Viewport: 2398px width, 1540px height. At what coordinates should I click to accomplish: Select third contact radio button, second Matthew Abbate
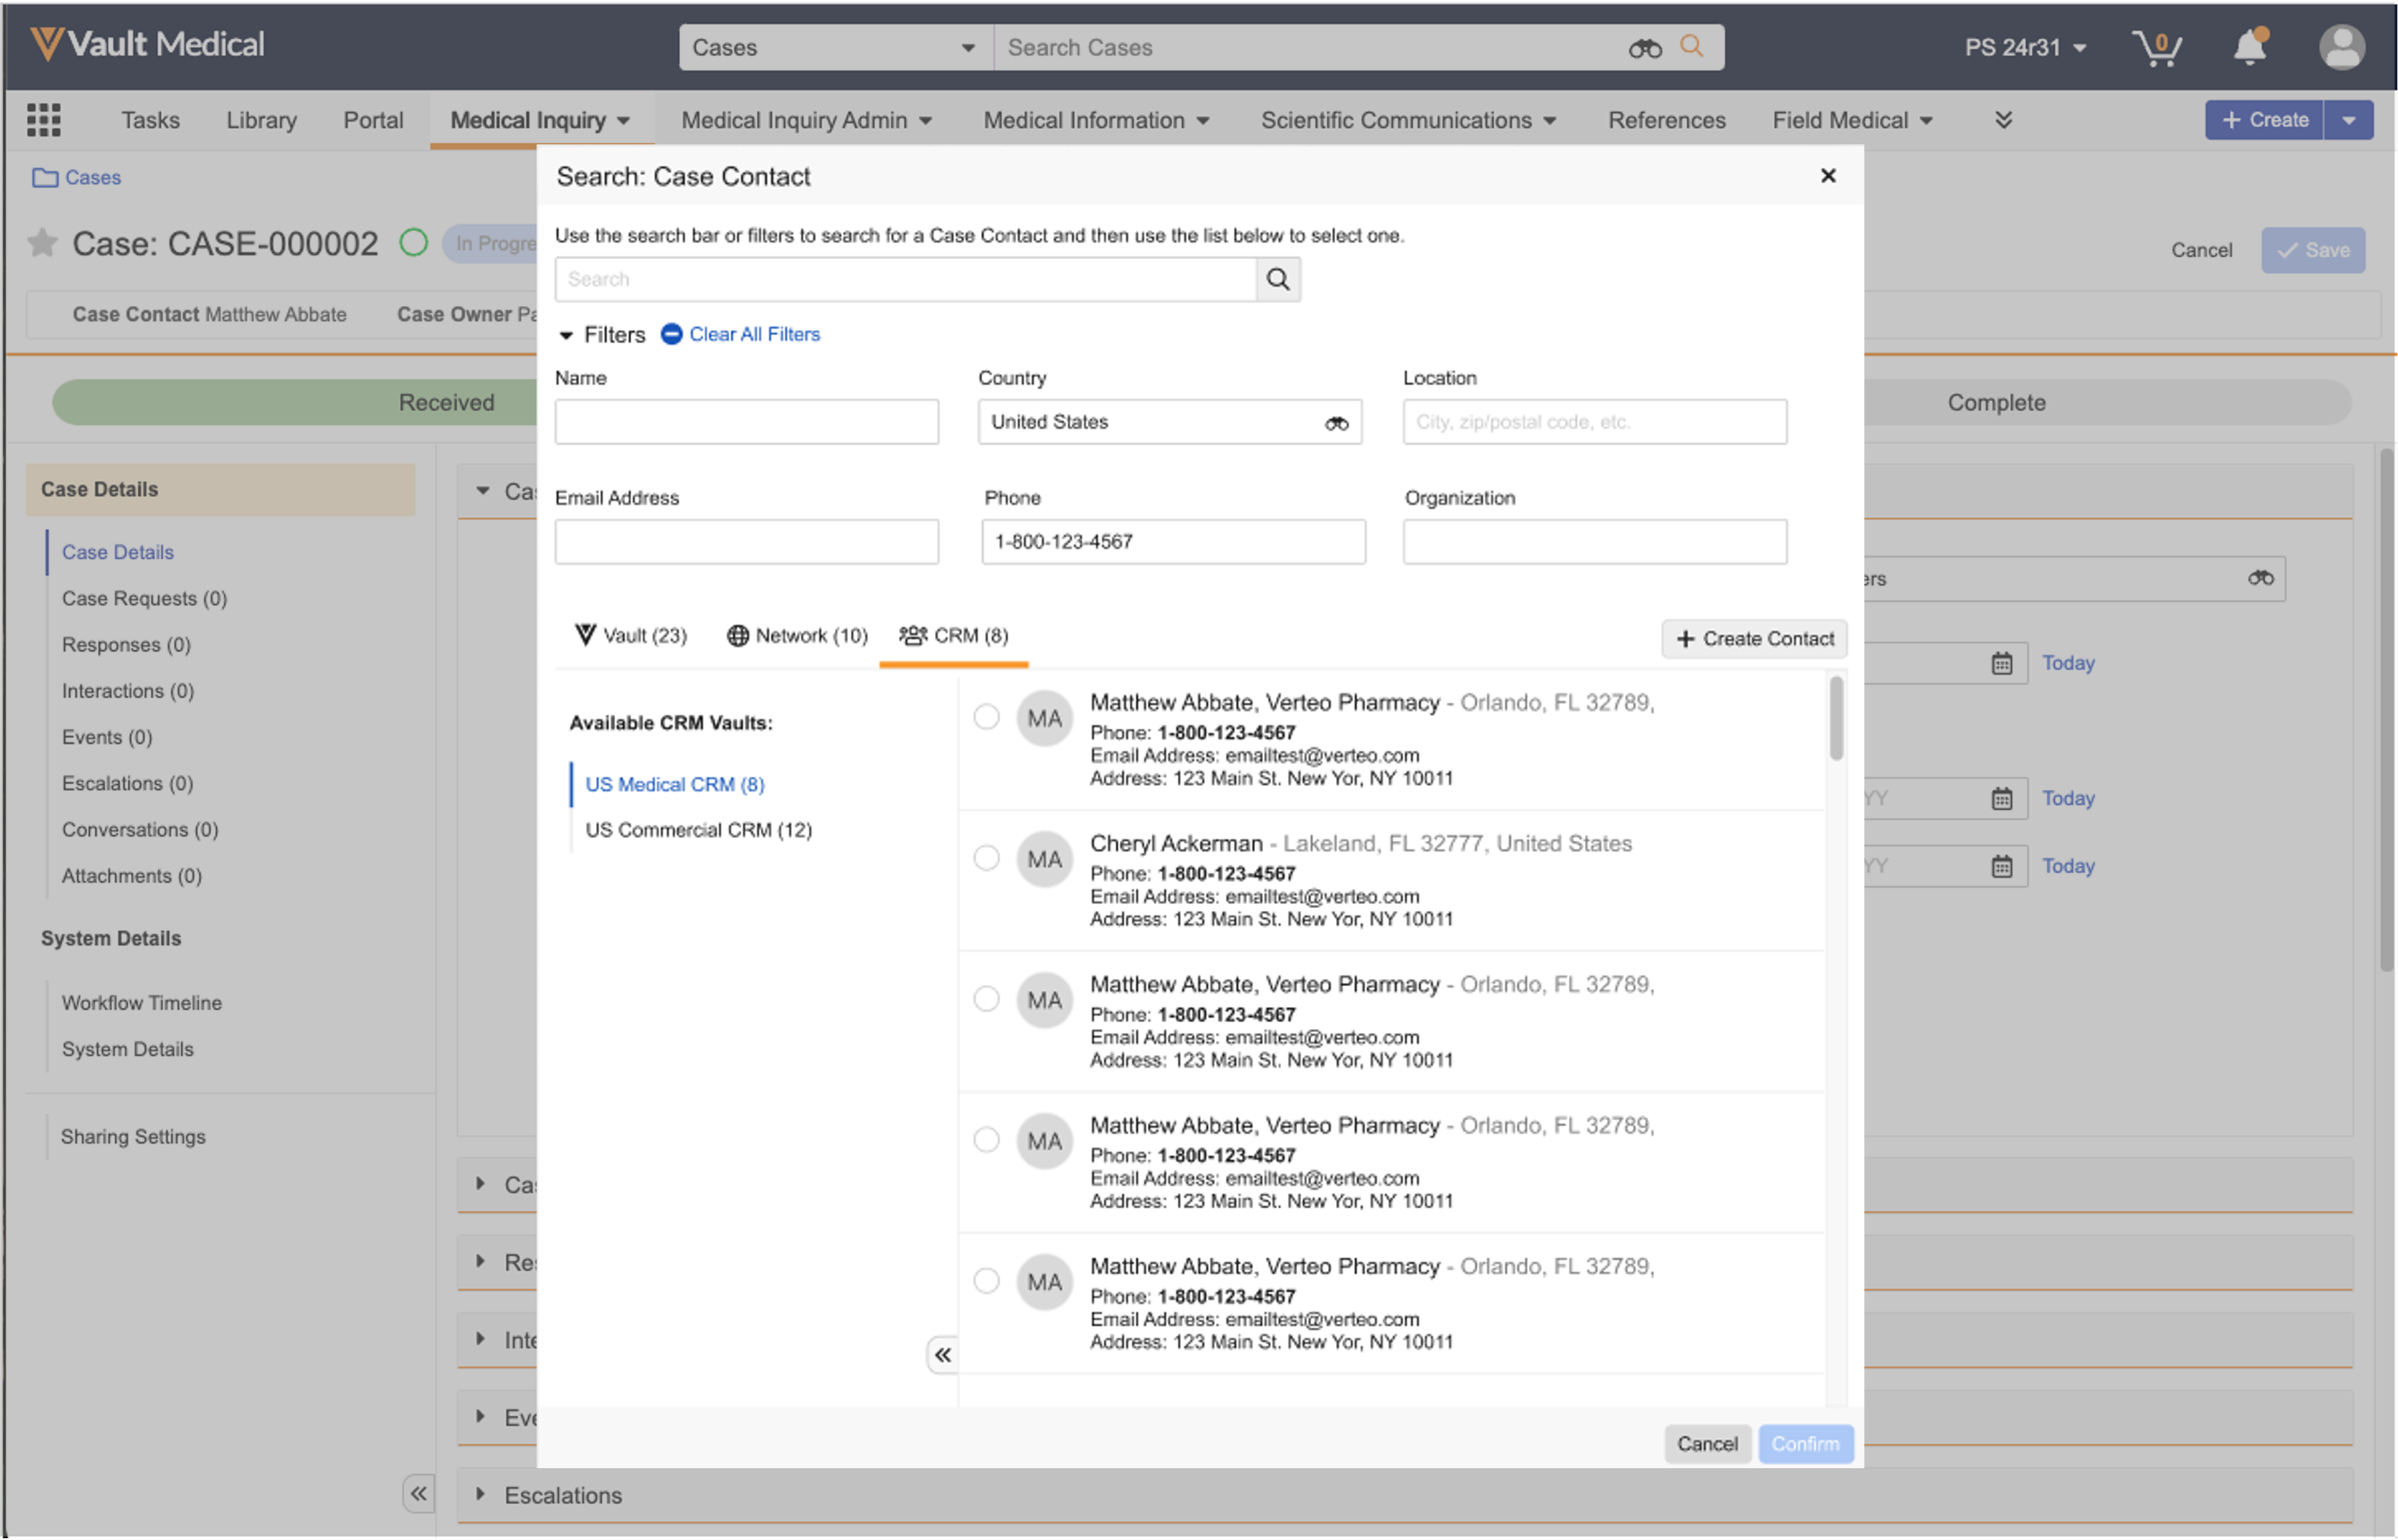pyautogui.click(x=986, y=999)
